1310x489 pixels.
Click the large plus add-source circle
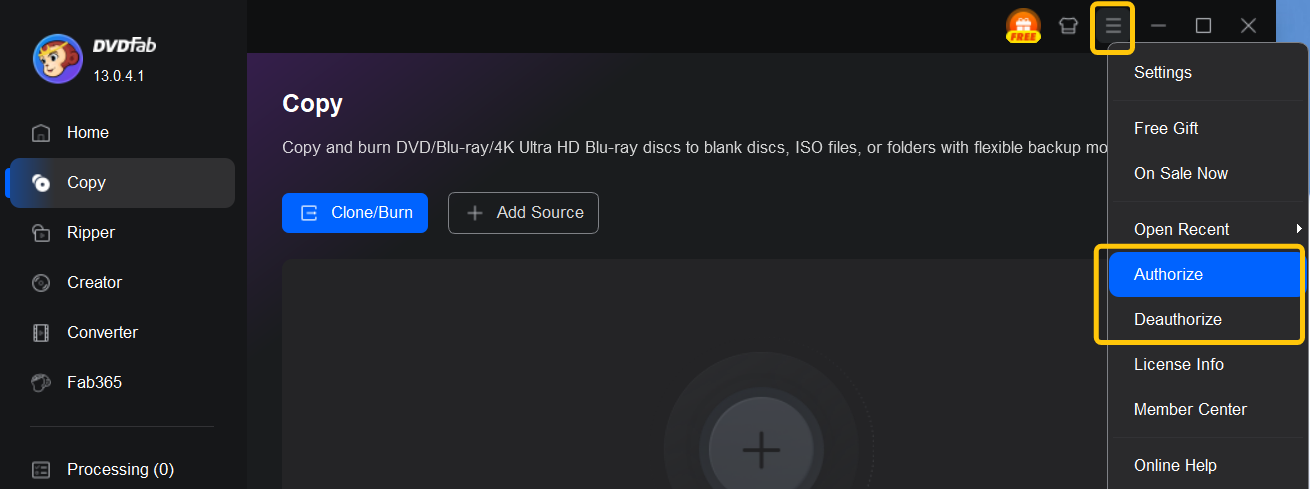(761, 449)
